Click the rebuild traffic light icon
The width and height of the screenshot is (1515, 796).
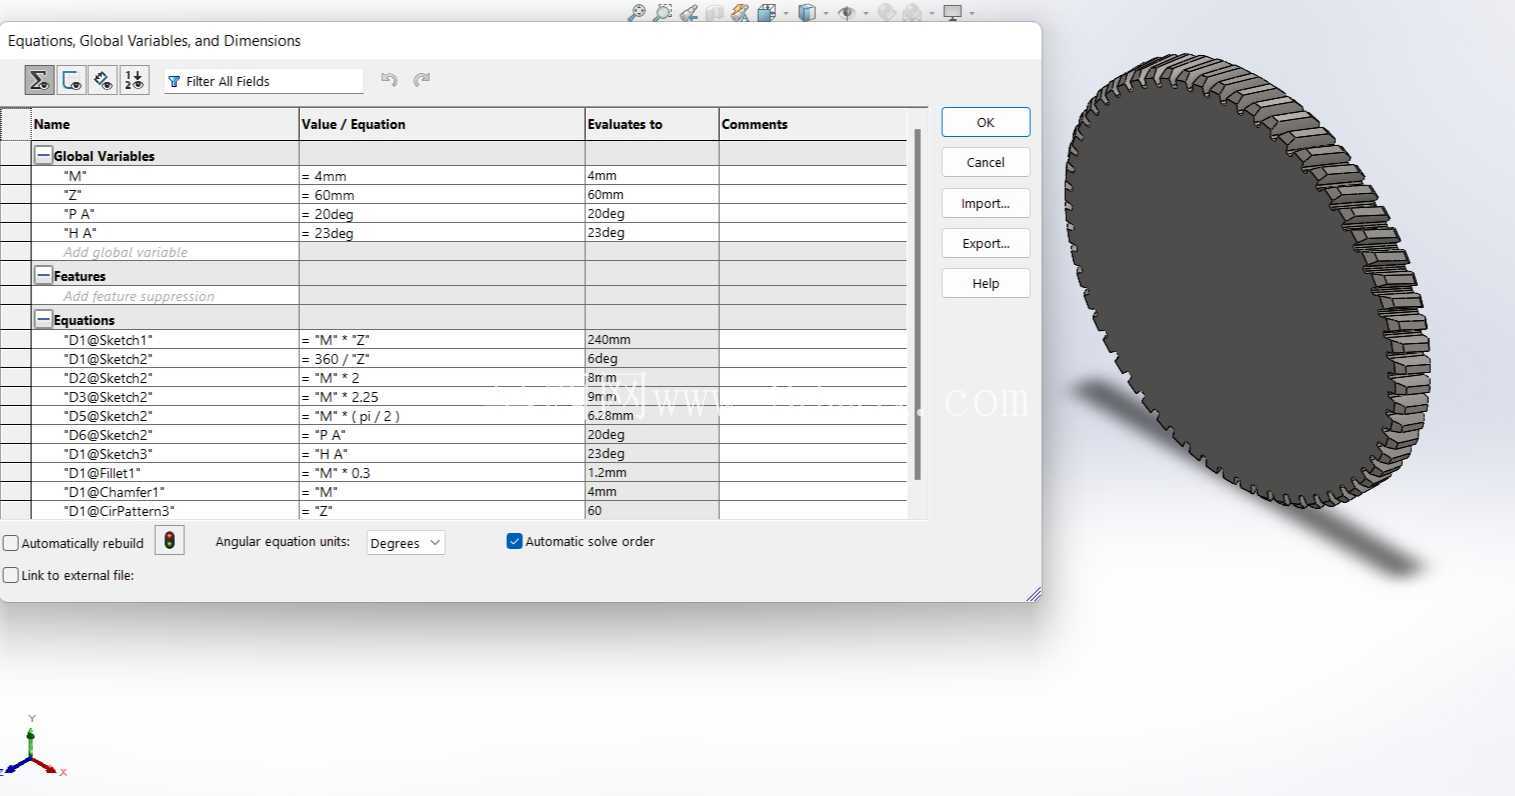click(170, 541)
